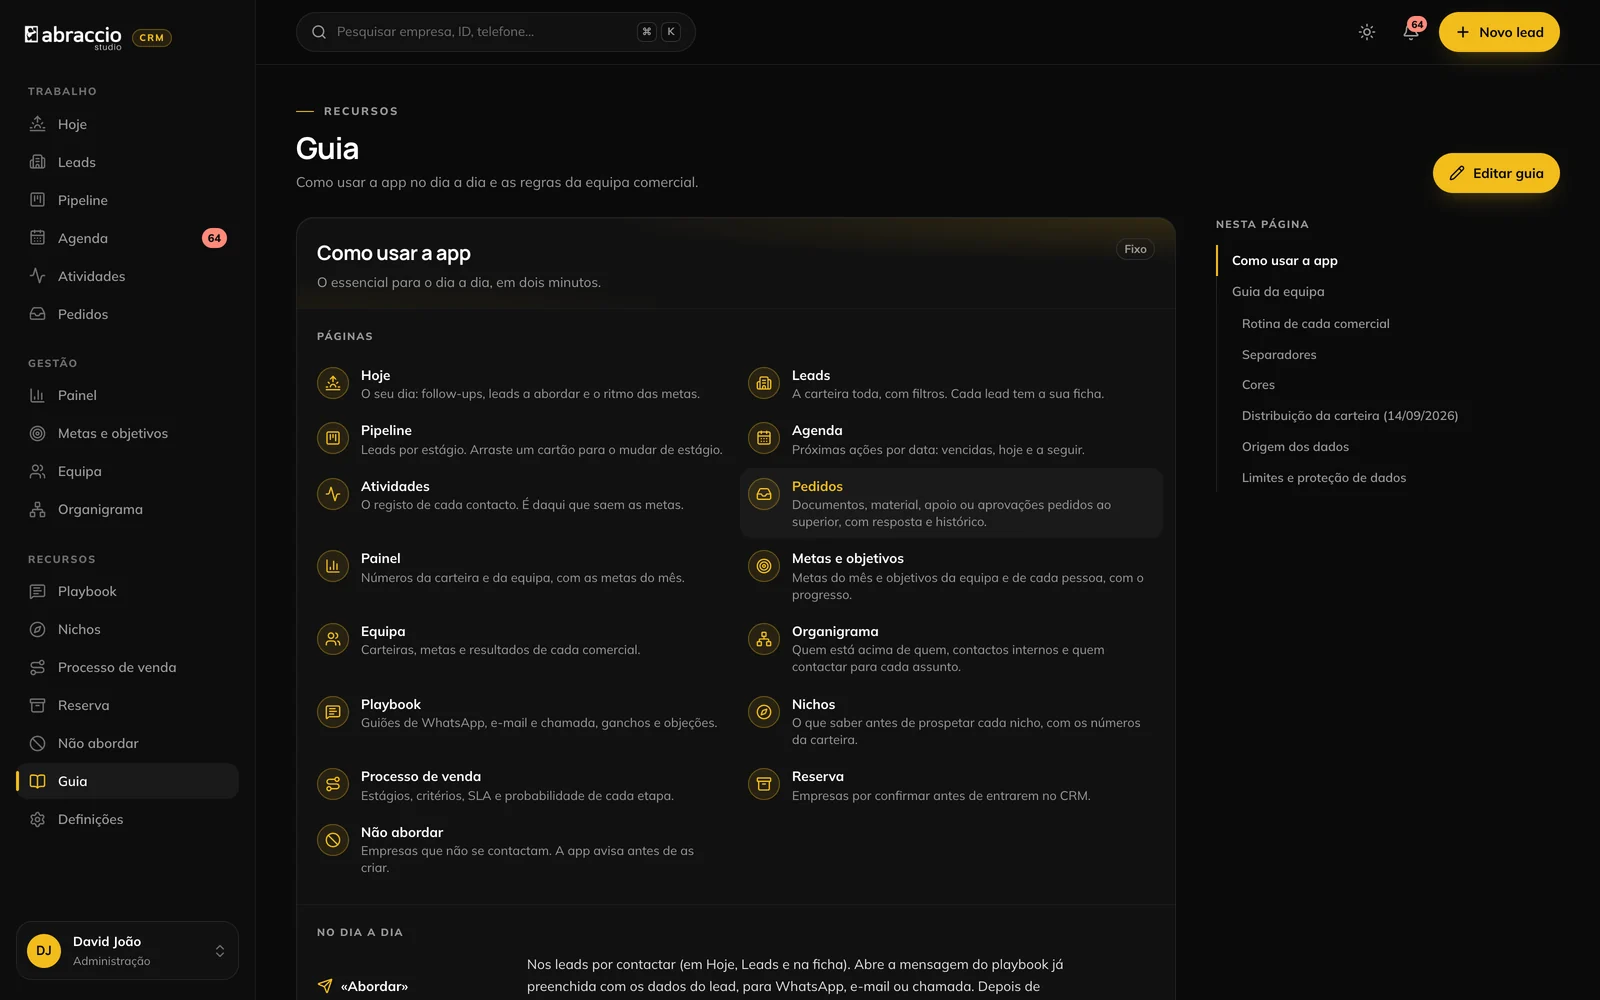This screenshot has width=1600, height=1000.
Task: Click the Novo lead button
Action: tap(1499, 32)
